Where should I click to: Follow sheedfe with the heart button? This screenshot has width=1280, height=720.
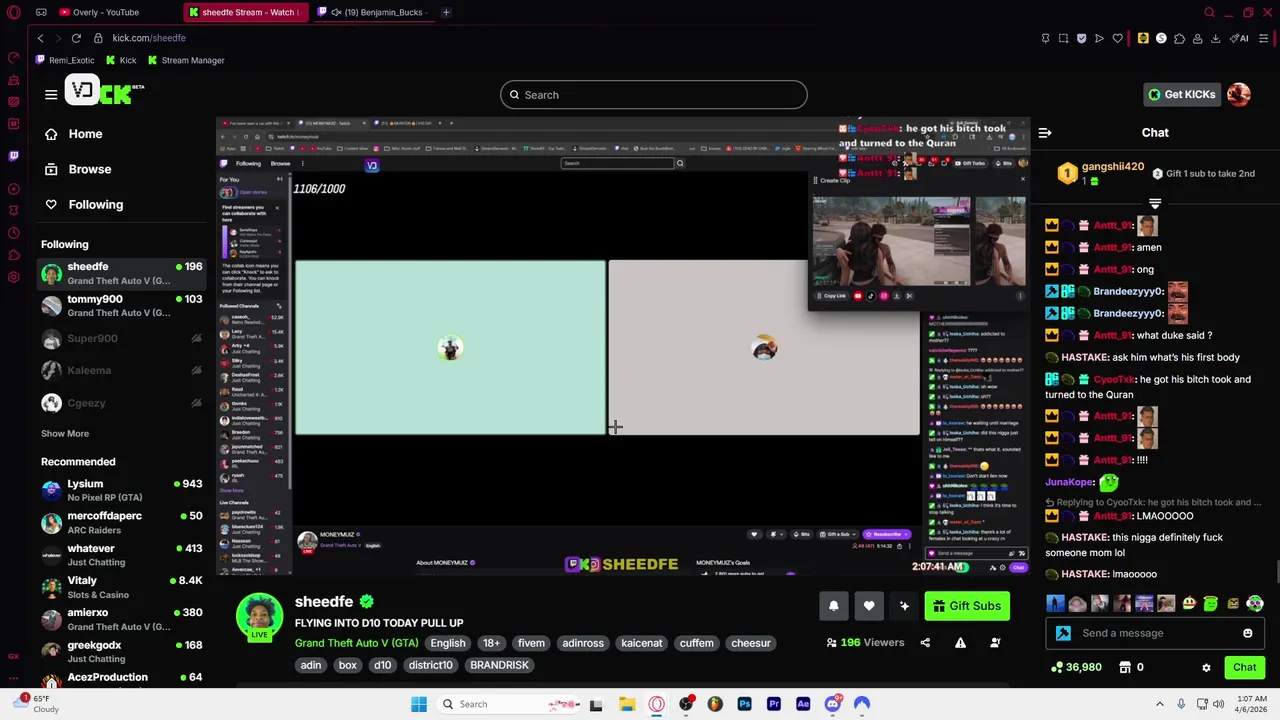869,606
